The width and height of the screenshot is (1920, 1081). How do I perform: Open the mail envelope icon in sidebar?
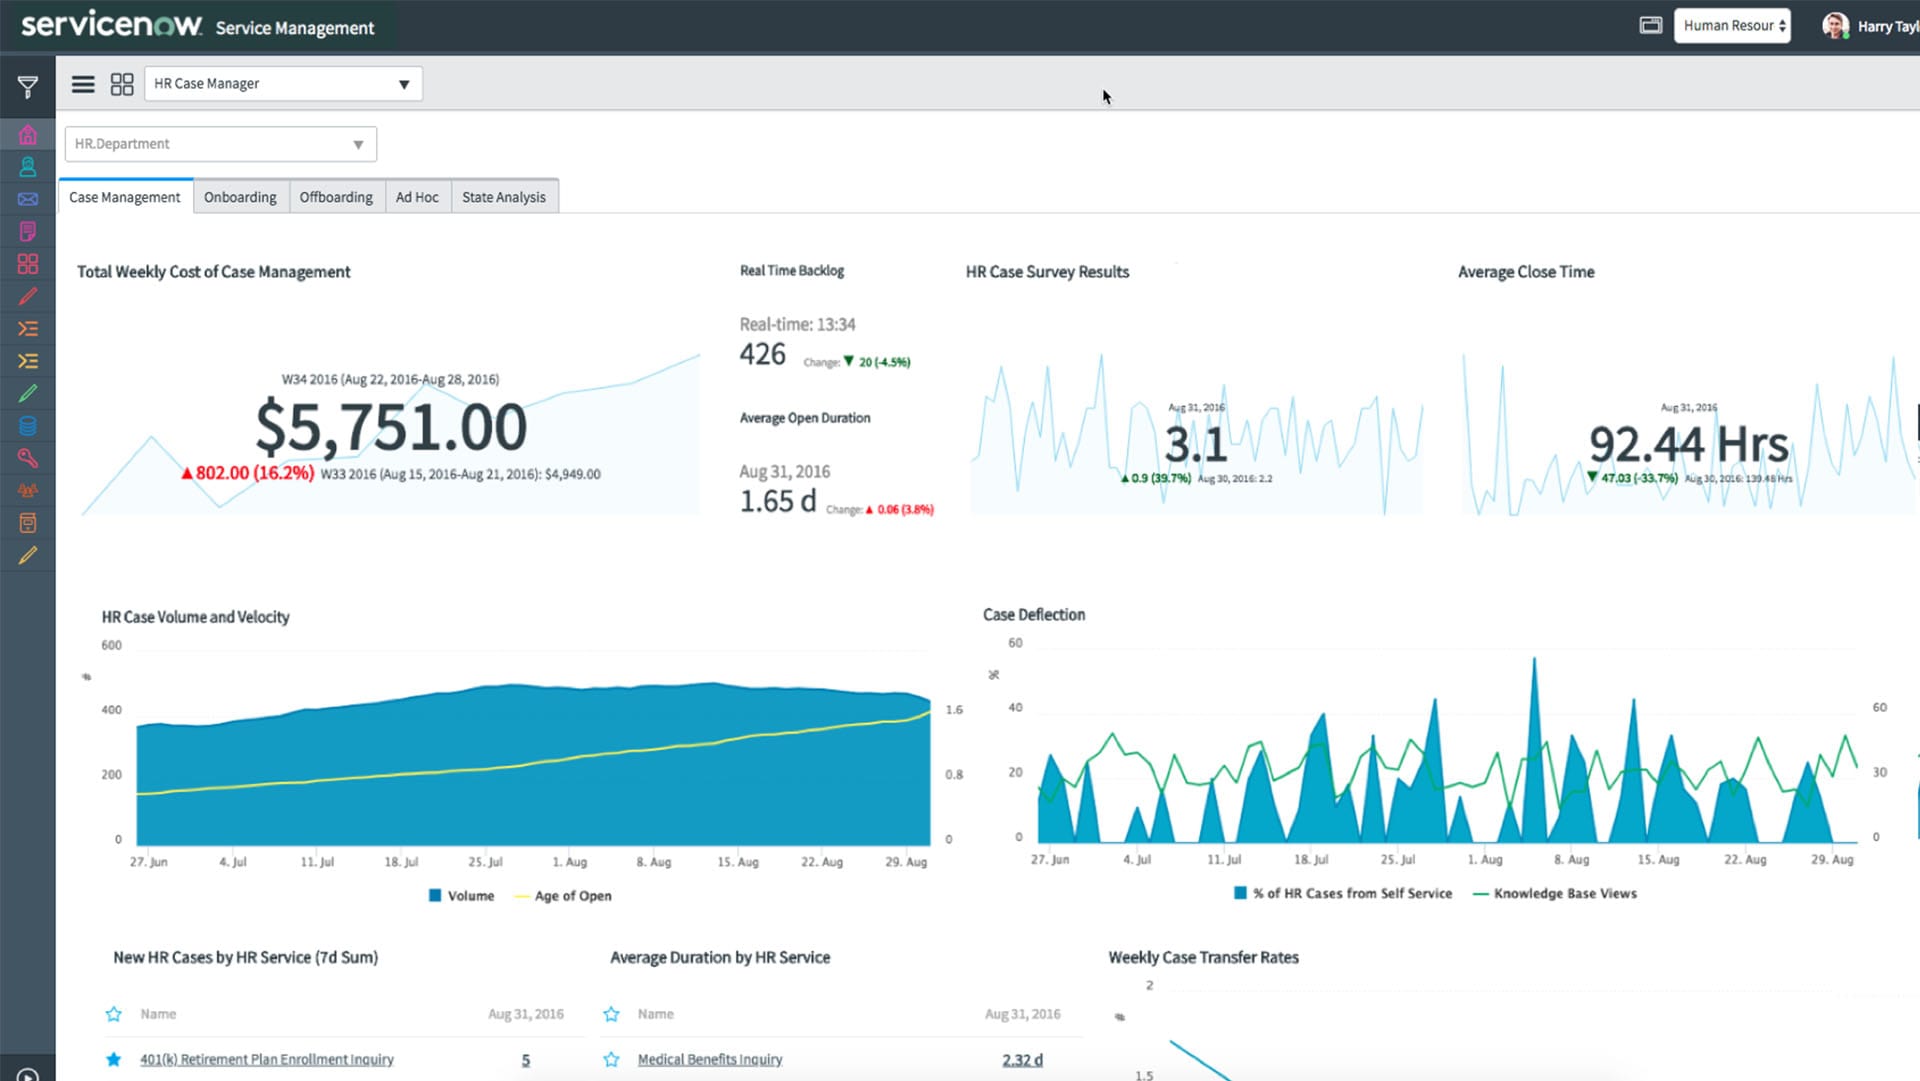click(x=28, y=199)
